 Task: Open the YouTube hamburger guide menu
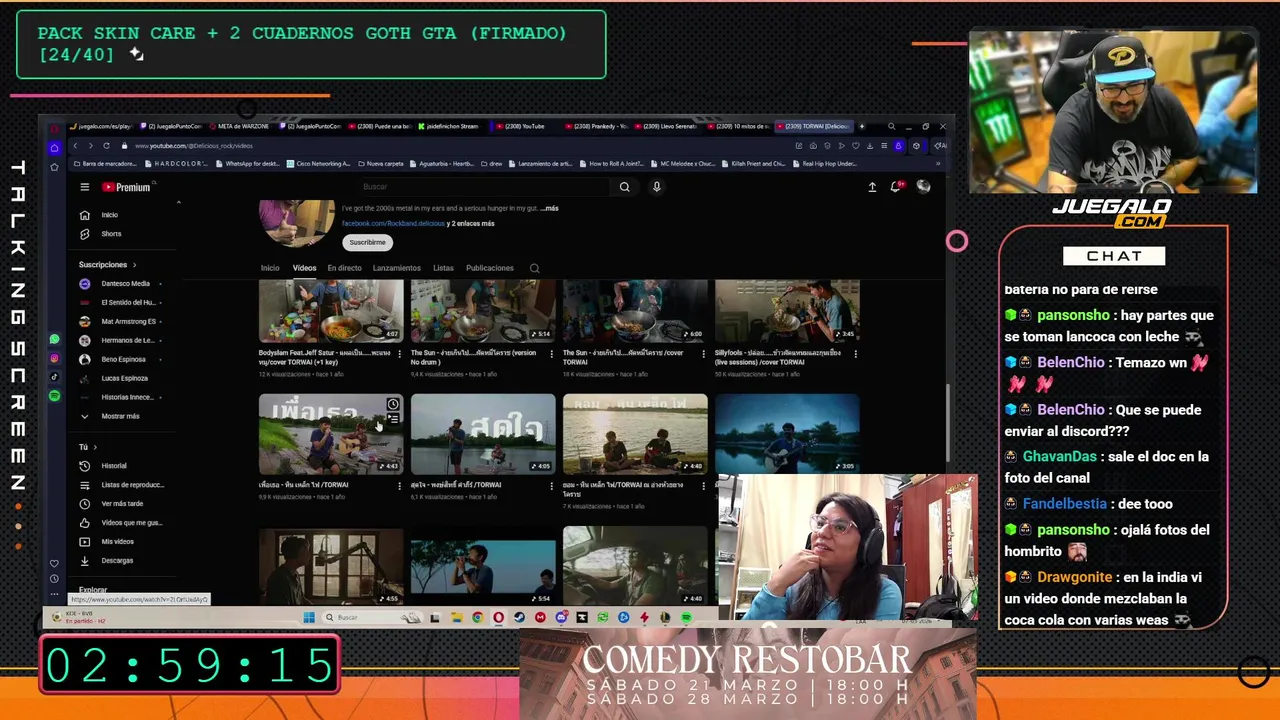85,187
